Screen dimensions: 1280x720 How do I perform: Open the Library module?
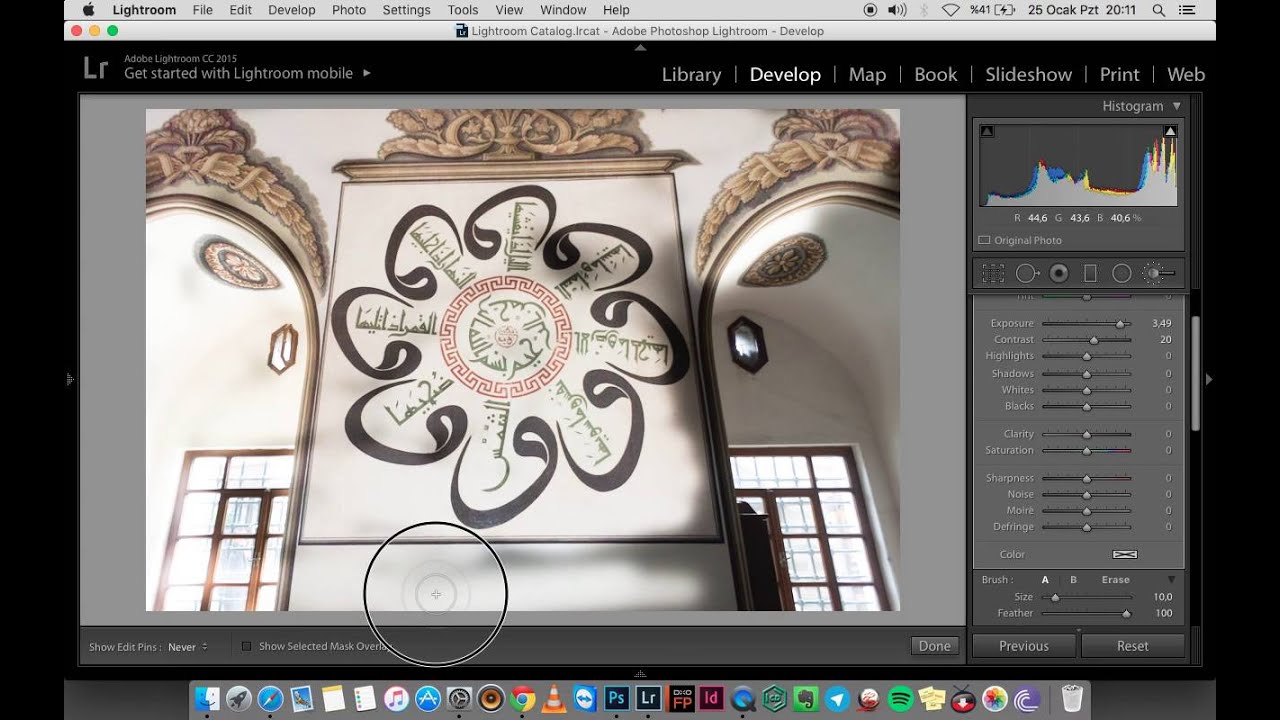click(691, 74)
